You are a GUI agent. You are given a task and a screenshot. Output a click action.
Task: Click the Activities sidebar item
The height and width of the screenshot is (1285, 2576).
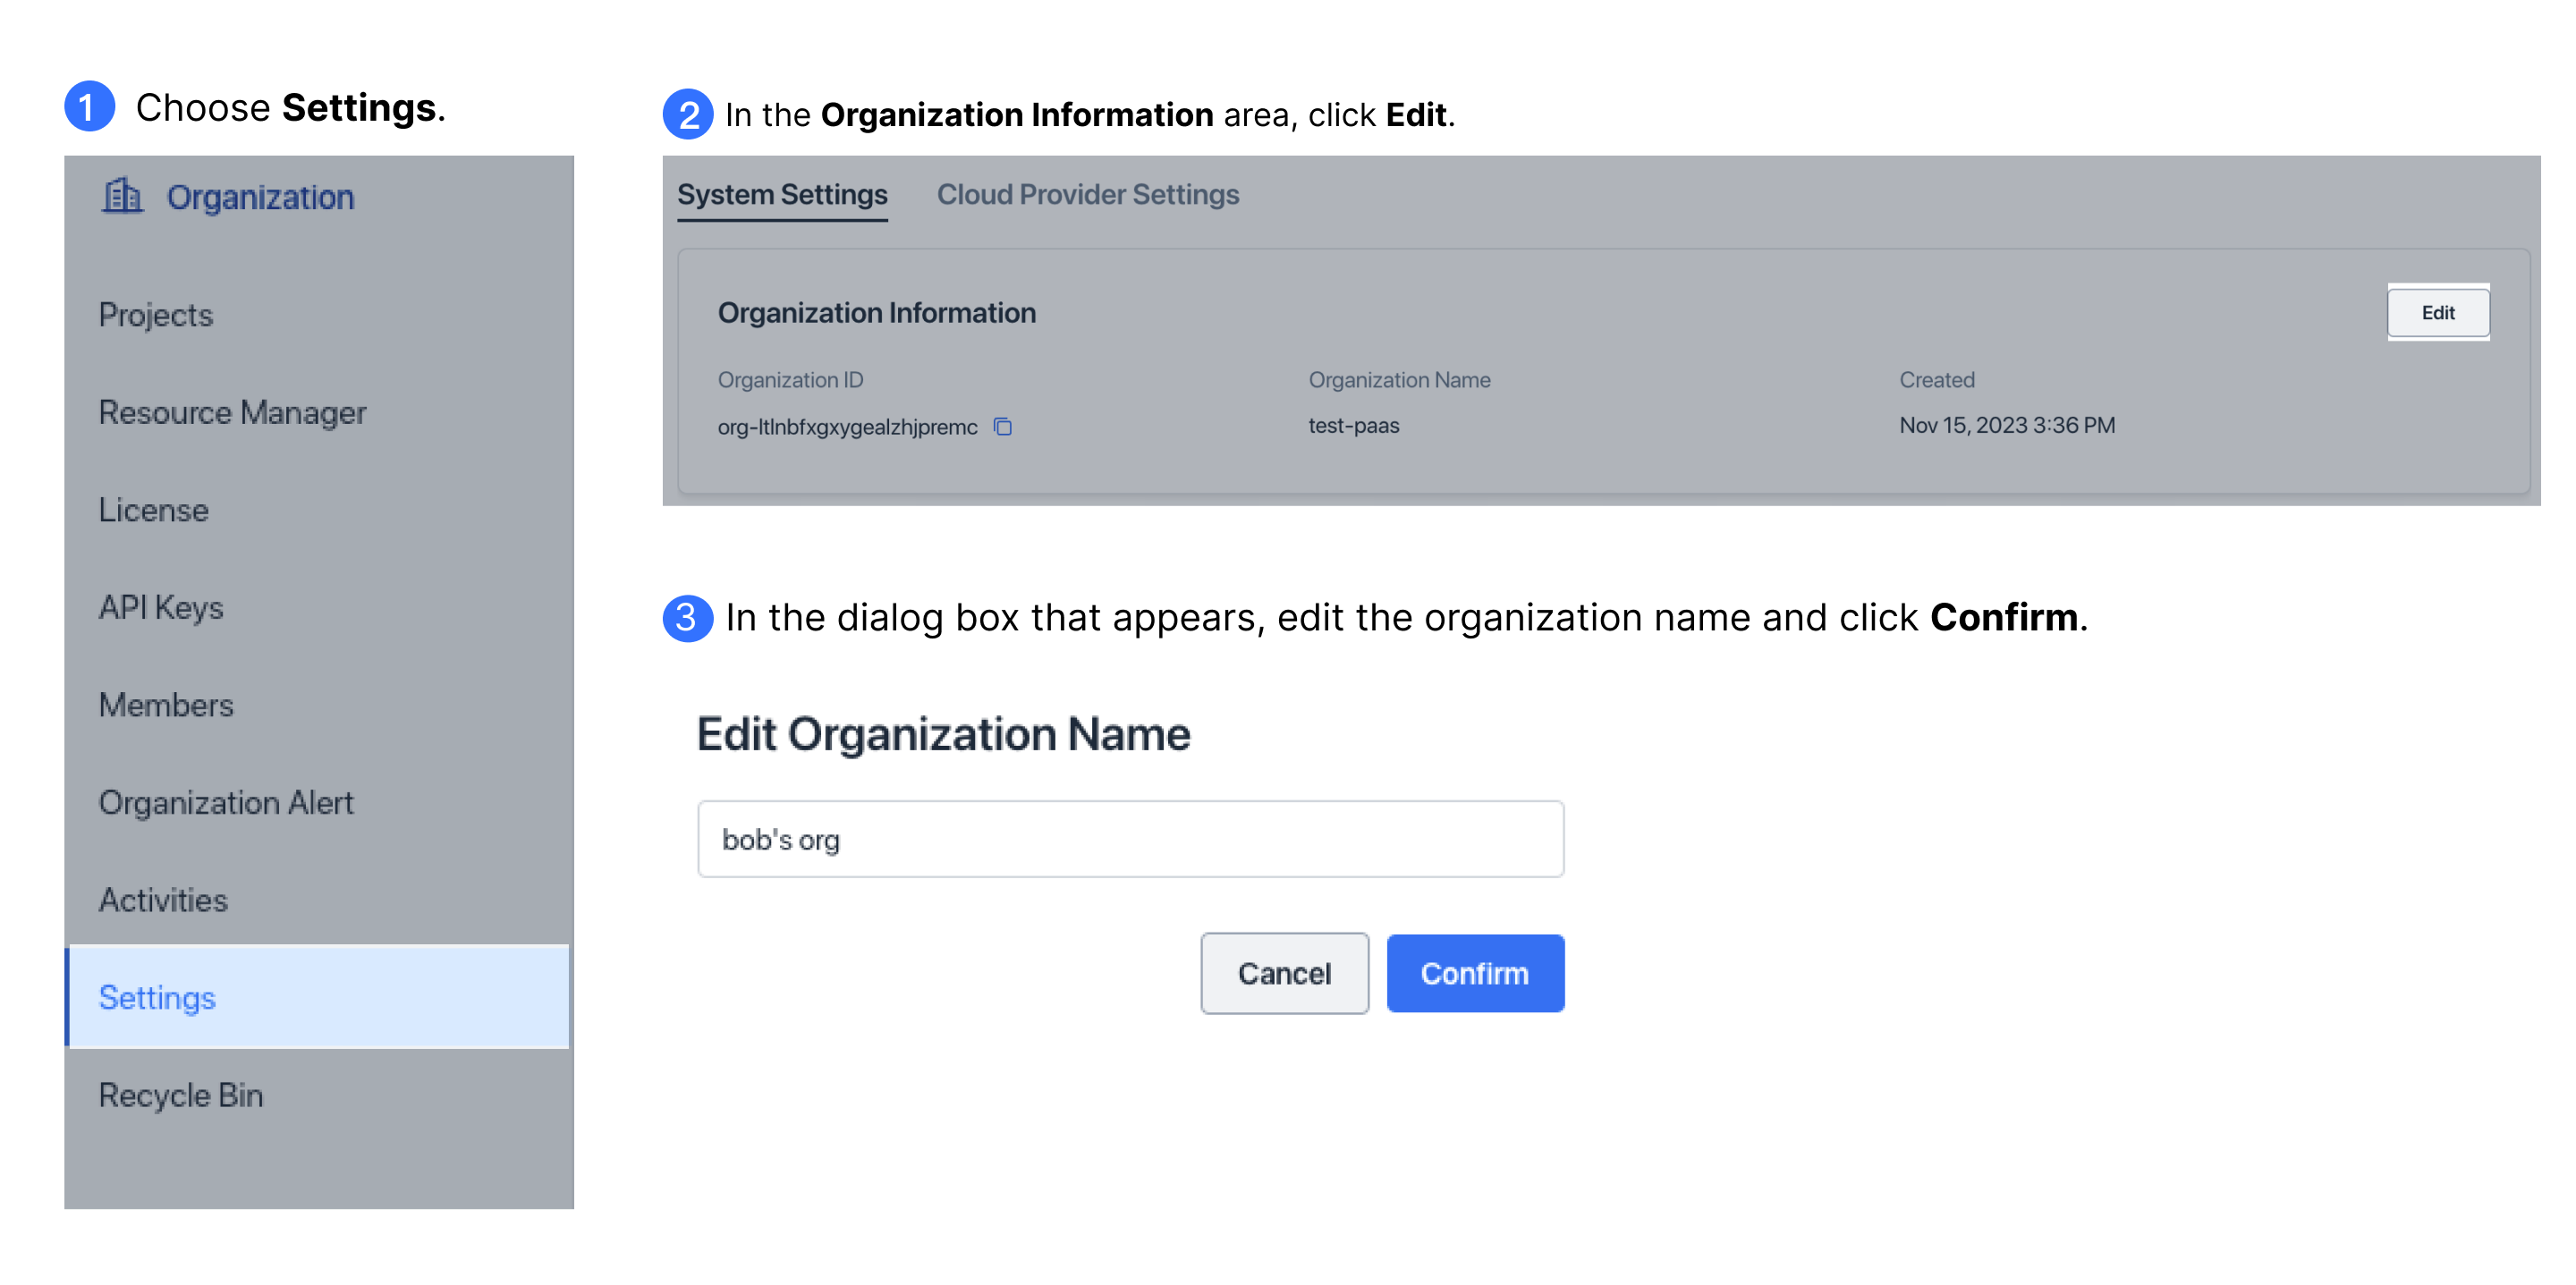click(163, 899)
